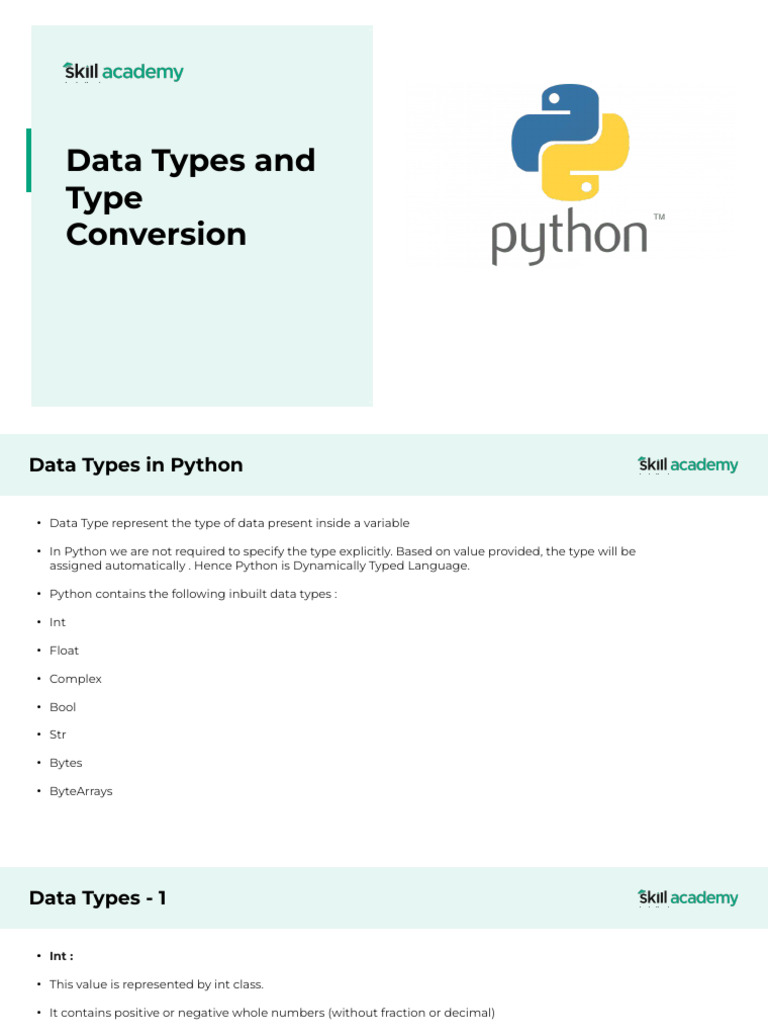768x1024 pixels.
Task: Click the Str bullet item
Action: (x=59, y=735)
